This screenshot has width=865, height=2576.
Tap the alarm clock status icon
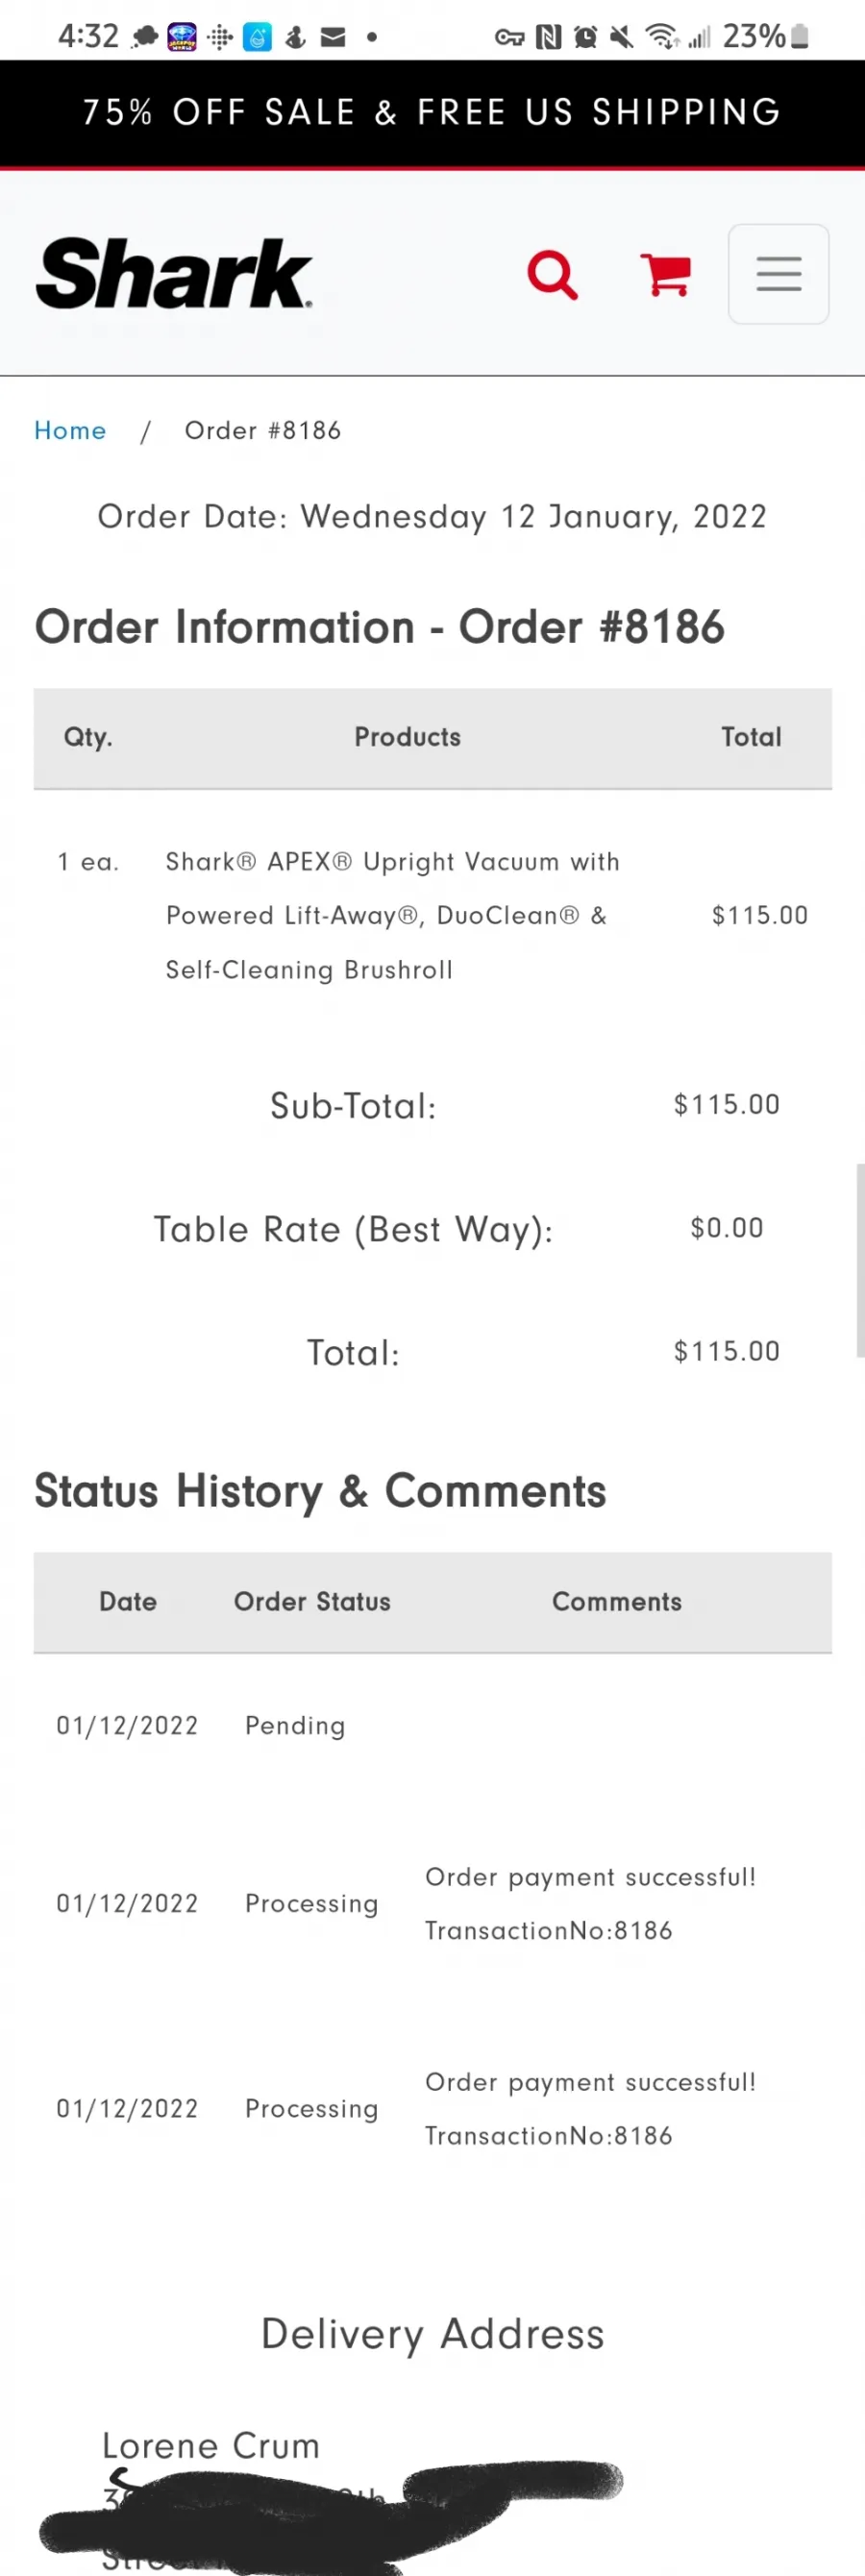[x=585, y=37]
